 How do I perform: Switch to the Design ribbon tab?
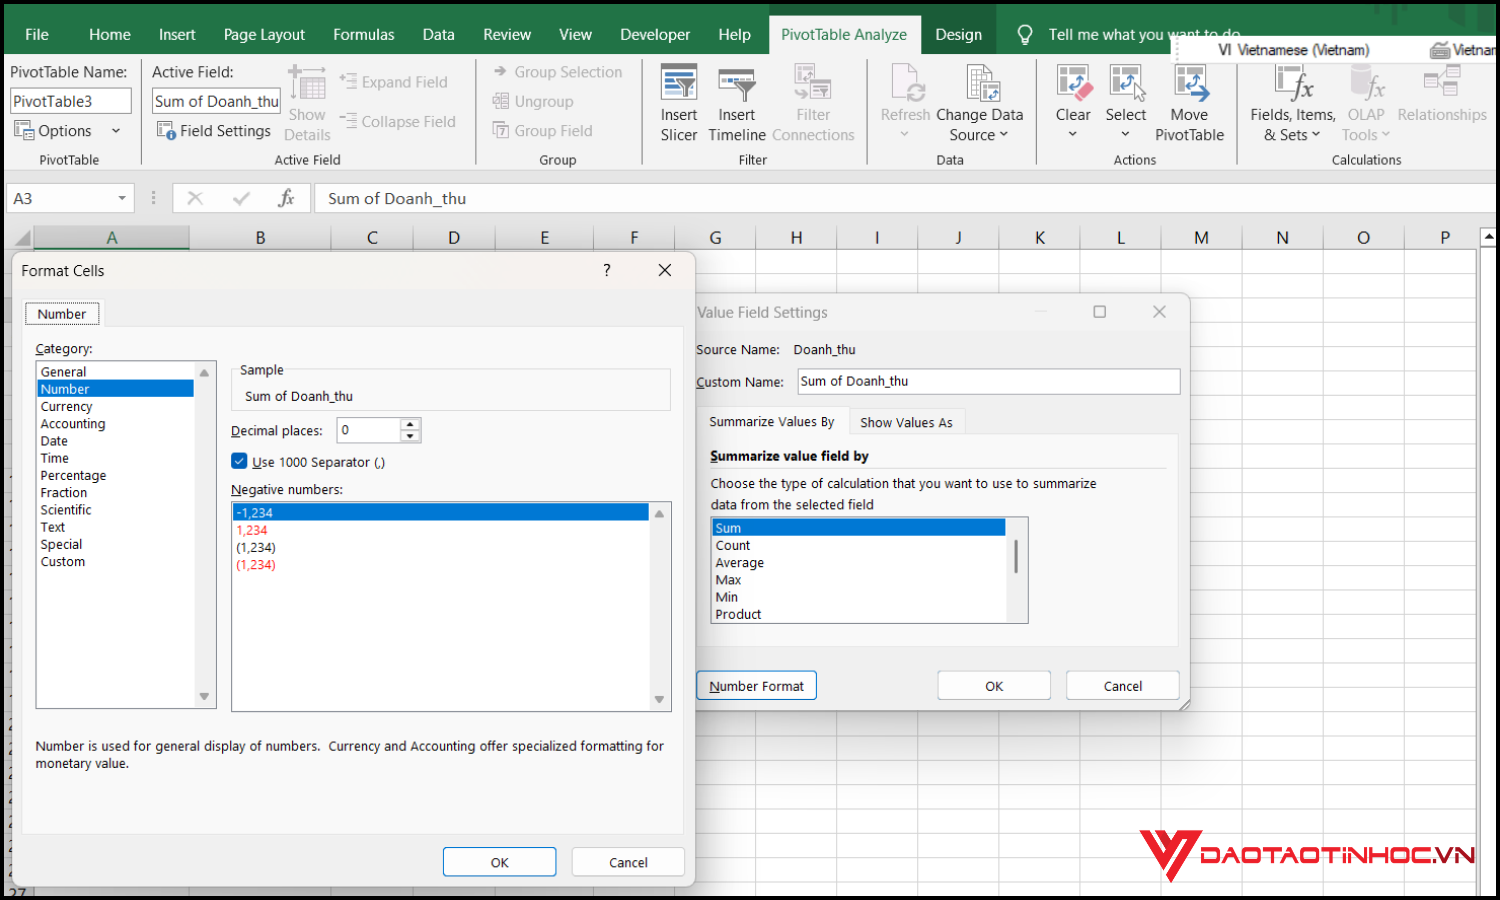[x=958, y=33]
